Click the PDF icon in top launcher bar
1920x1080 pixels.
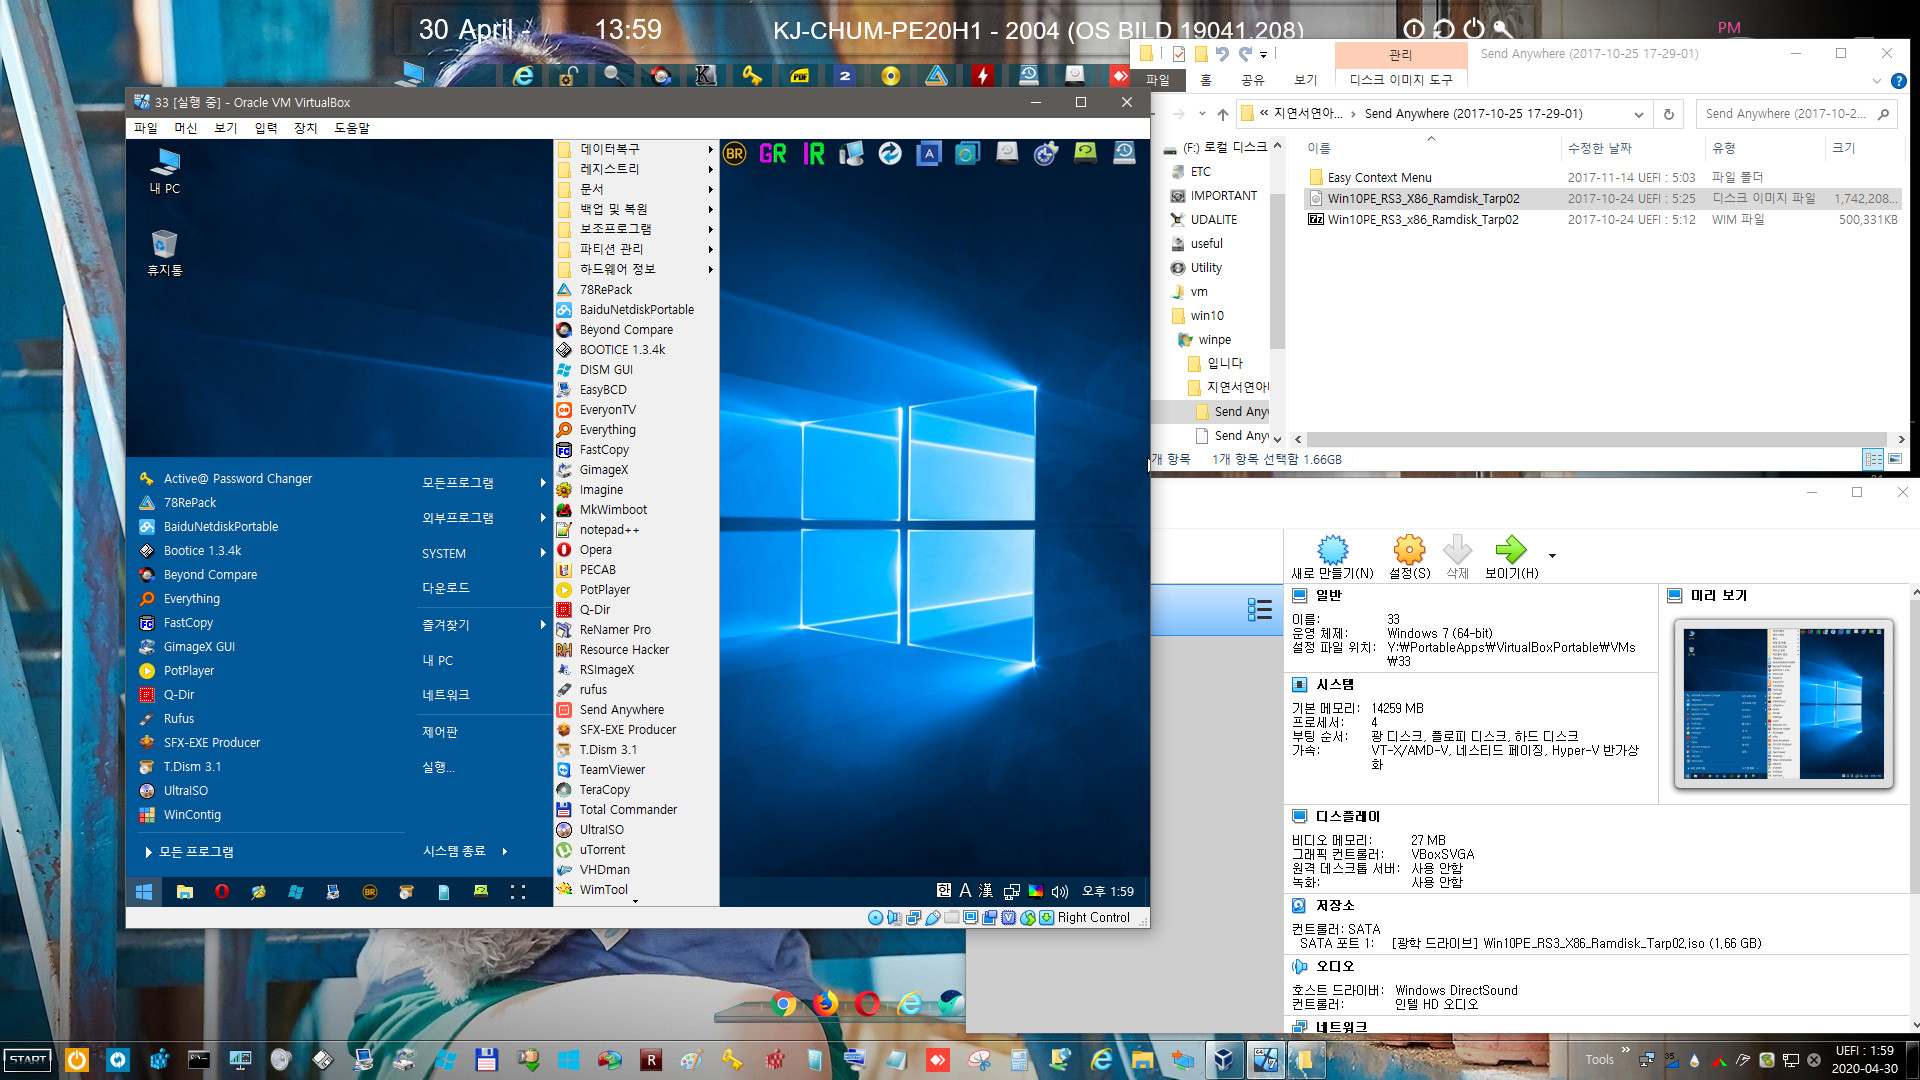pyautogui.click(x=799, y=76)
